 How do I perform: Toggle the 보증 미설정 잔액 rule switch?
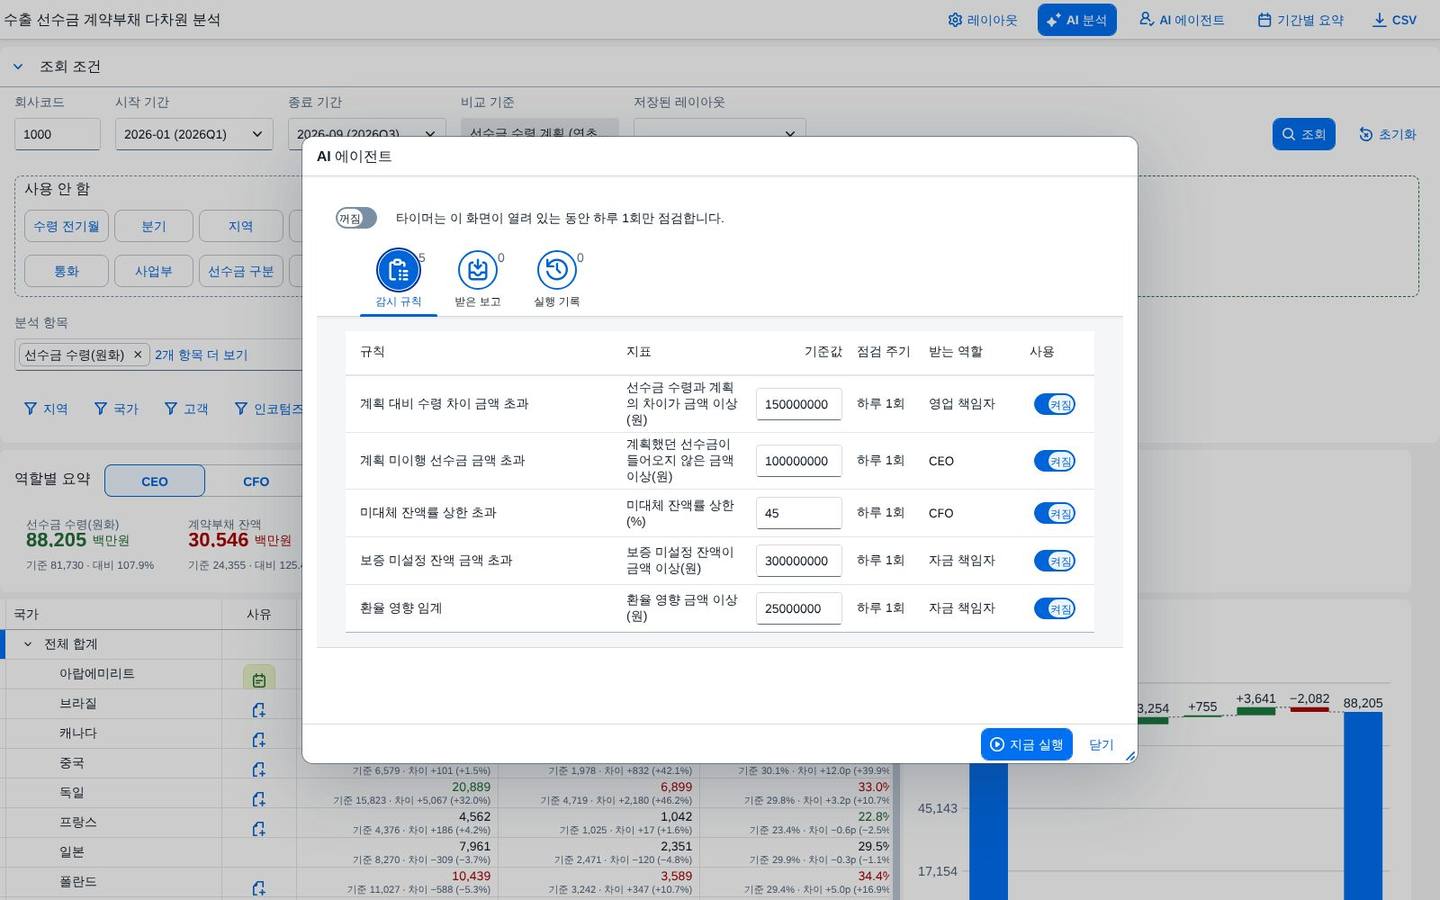[x=1054, y=561]
